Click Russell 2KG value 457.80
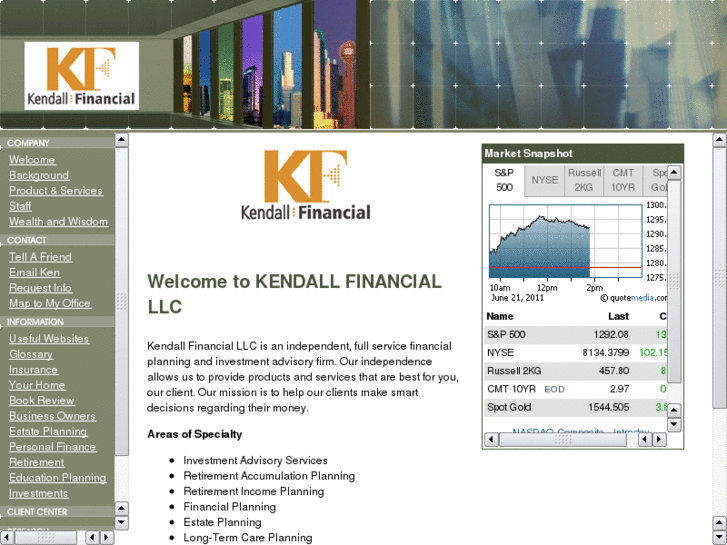The width and height of the screenshot is (727, 545). [x=613, y=371]
